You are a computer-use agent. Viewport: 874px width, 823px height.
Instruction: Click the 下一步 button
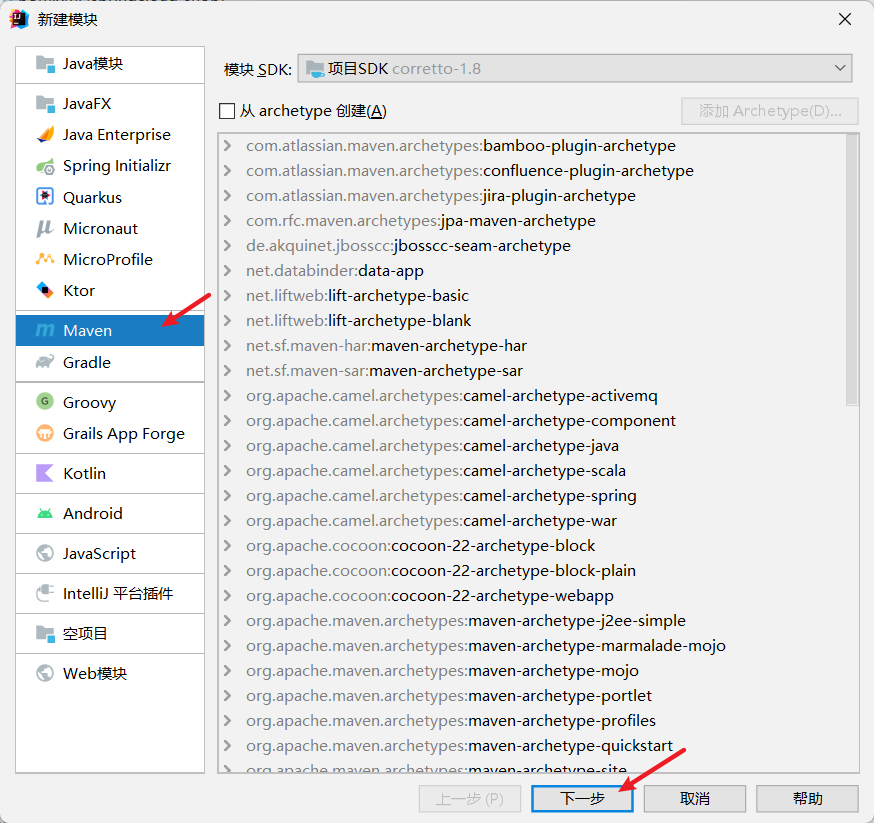(582, 798)
